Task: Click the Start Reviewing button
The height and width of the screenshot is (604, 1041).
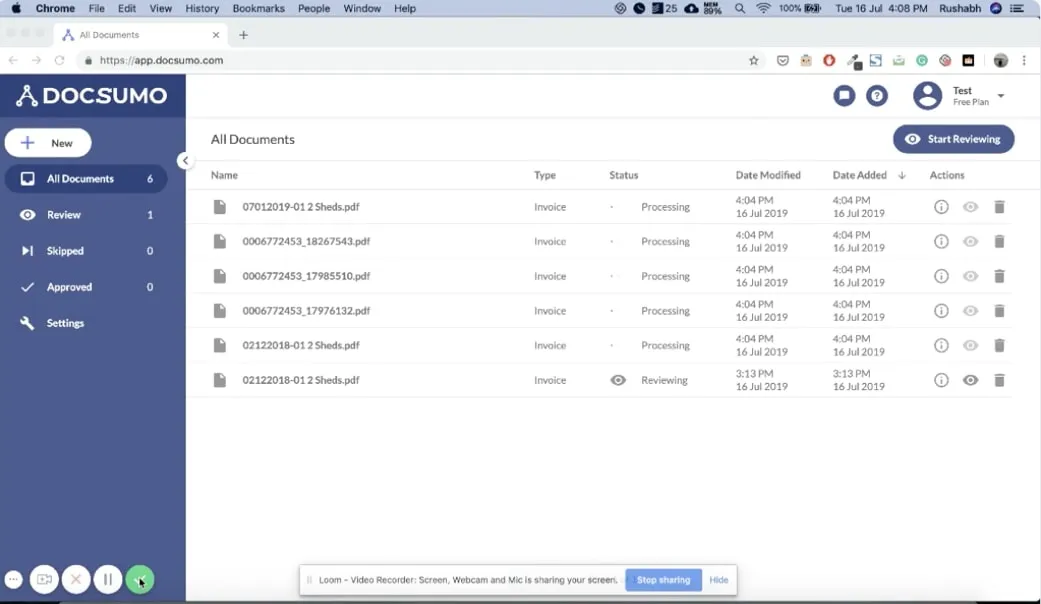Action: tap(953, 139)
